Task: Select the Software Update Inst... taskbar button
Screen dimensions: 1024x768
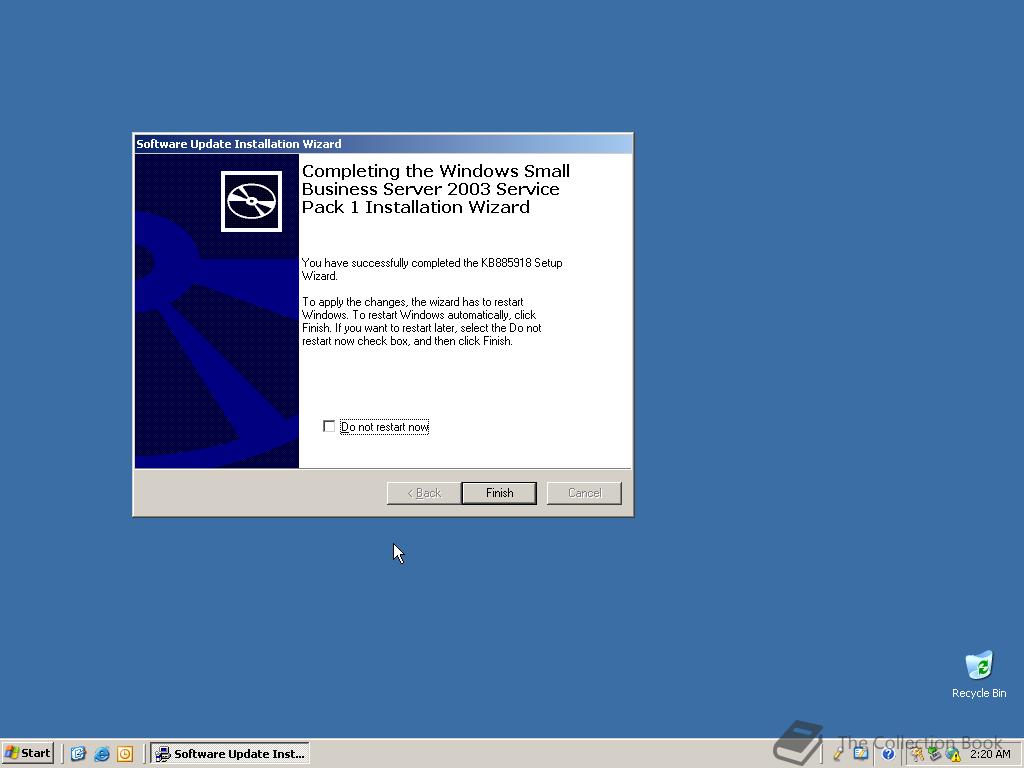Action: click(x=230, y=753)
